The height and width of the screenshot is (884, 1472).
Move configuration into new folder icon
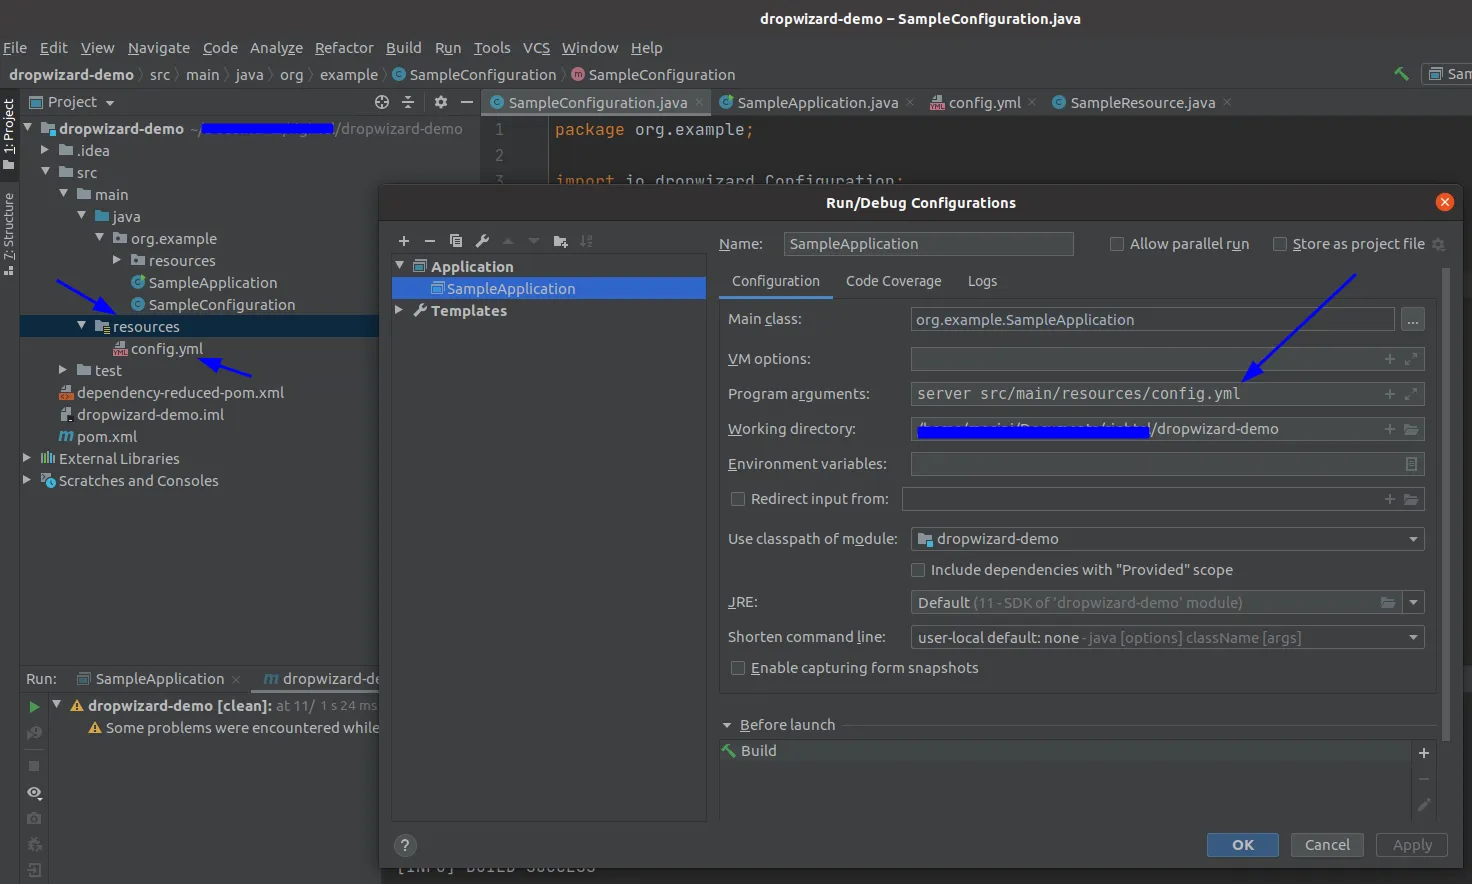[560, 241]
